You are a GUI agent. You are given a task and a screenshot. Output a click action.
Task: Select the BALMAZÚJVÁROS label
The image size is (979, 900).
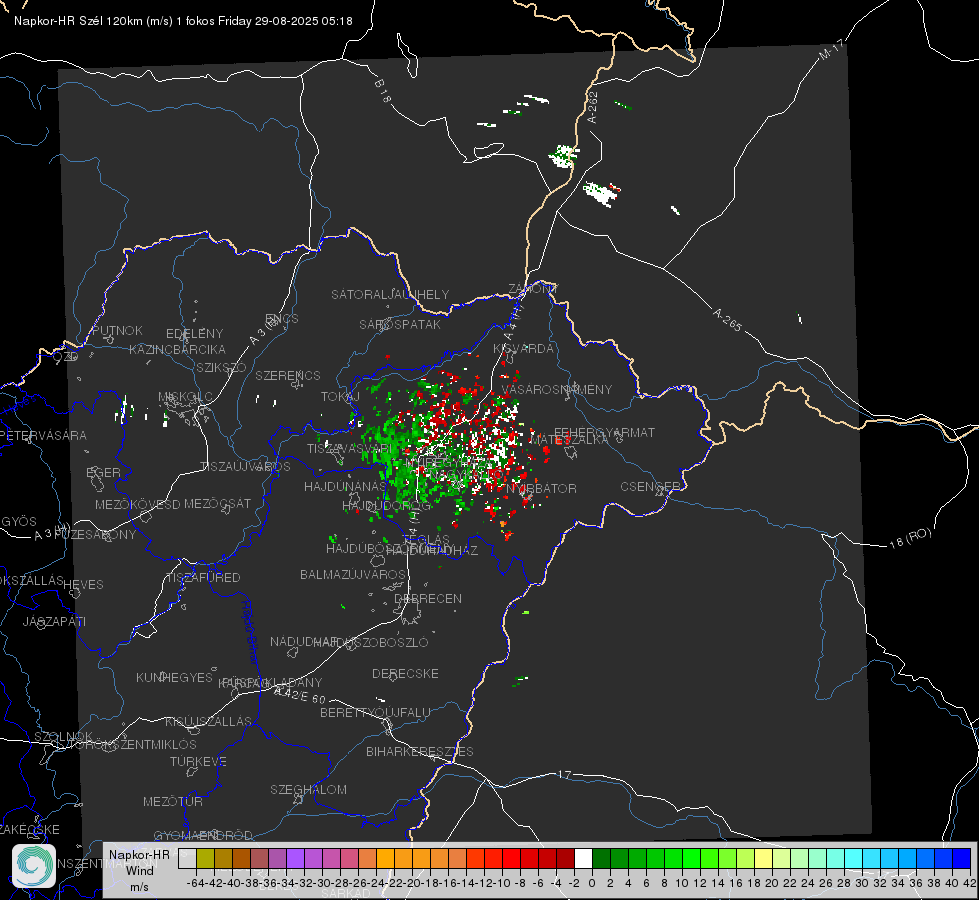(x=353, y=575)
